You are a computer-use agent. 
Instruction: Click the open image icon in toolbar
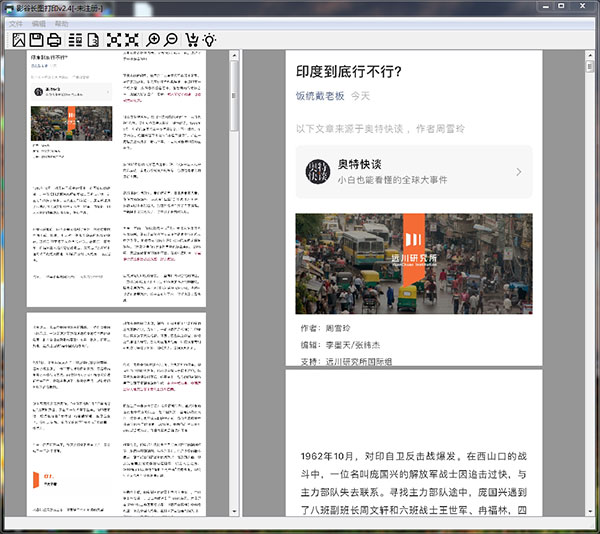[x=17, y=40]
